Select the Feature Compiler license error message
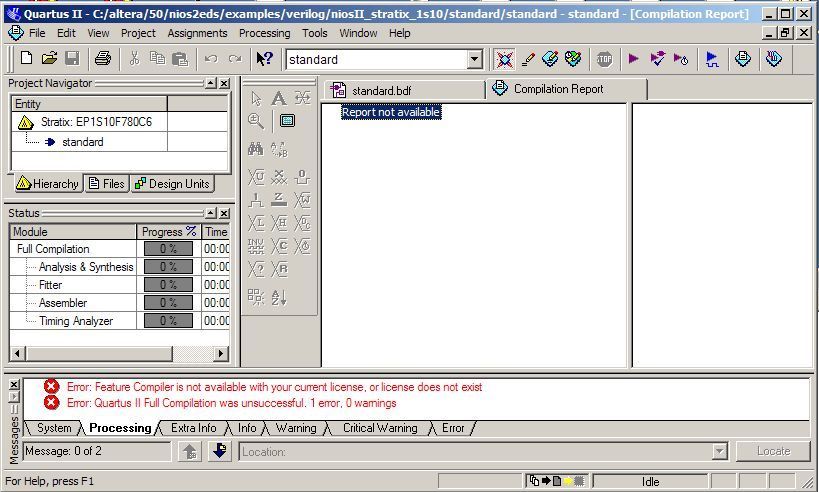The width and height of the screenshot is (819, 492). click(274, 387)
